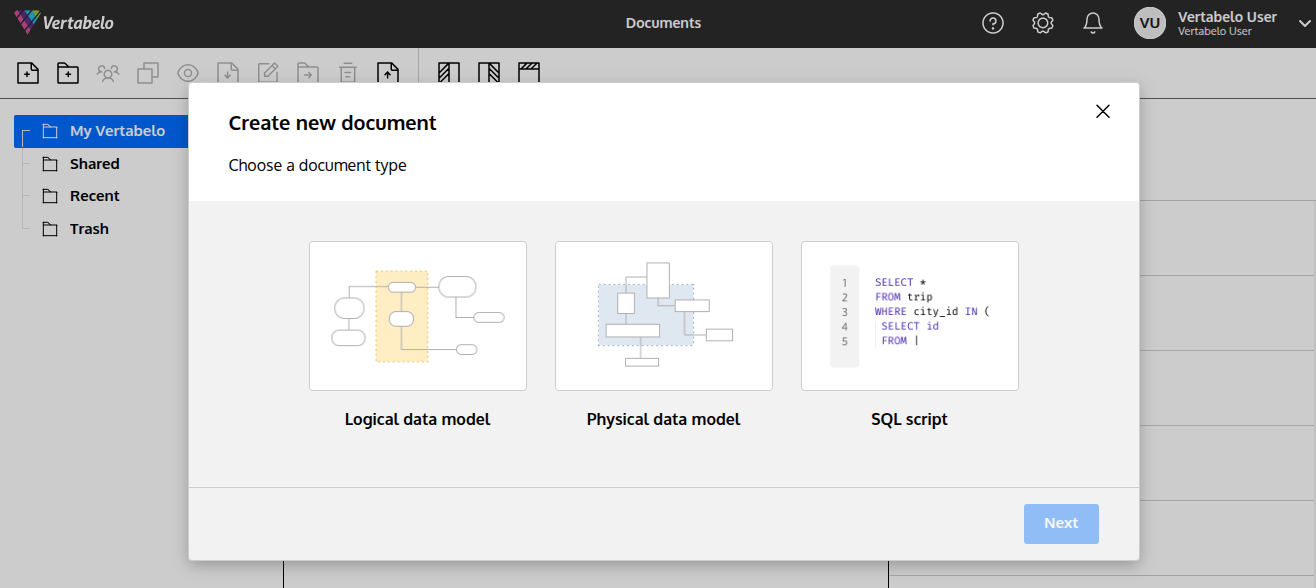Click the rename/edit toolbar icon

click(268, 73)
